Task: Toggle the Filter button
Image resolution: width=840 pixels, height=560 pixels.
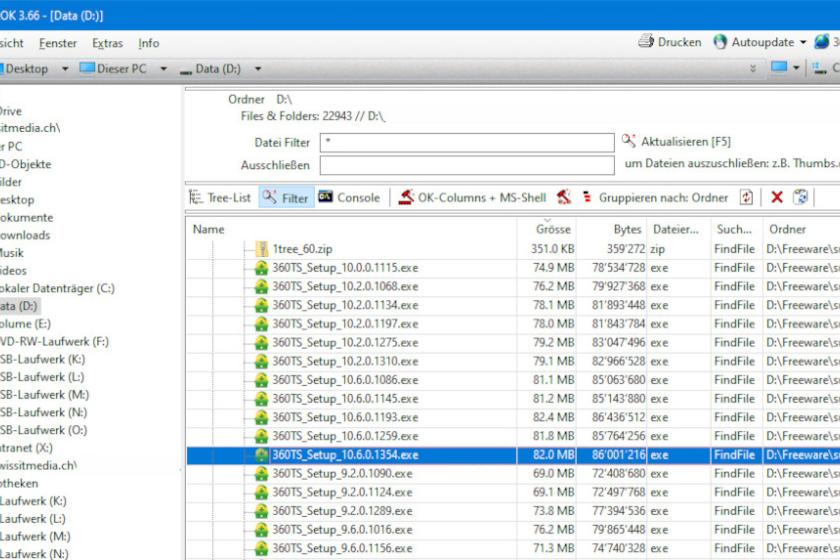Action: click(286, 198)
